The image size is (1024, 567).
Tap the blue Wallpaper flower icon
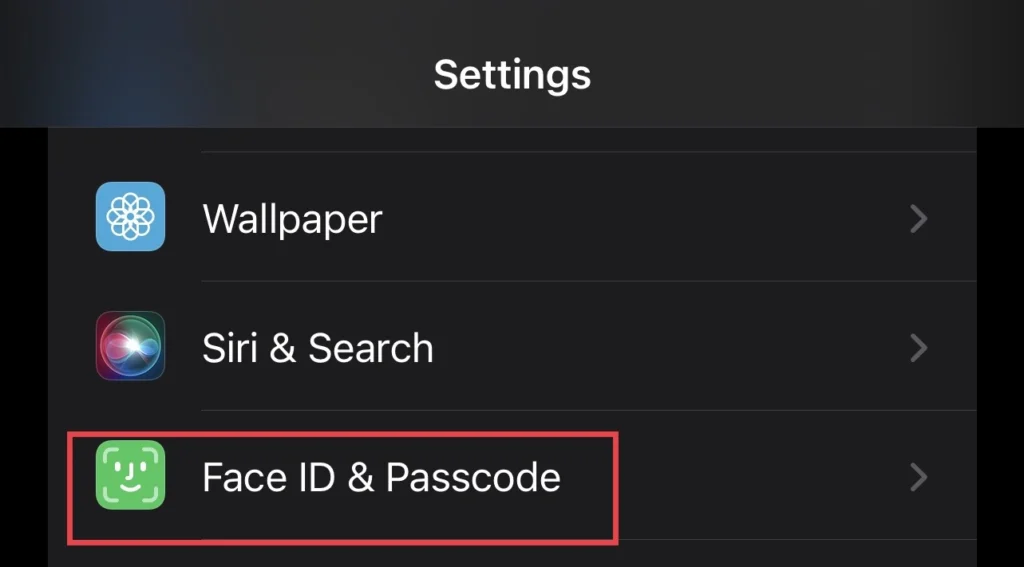131,216
